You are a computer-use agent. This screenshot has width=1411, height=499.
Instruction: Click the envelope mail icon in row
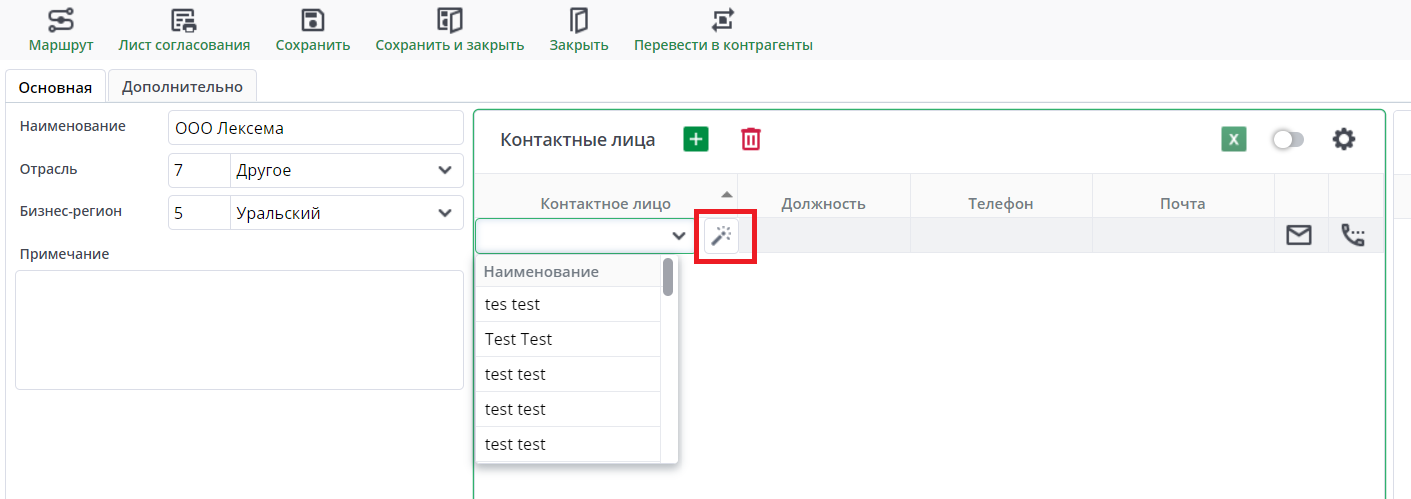[x=1299, y=235]
